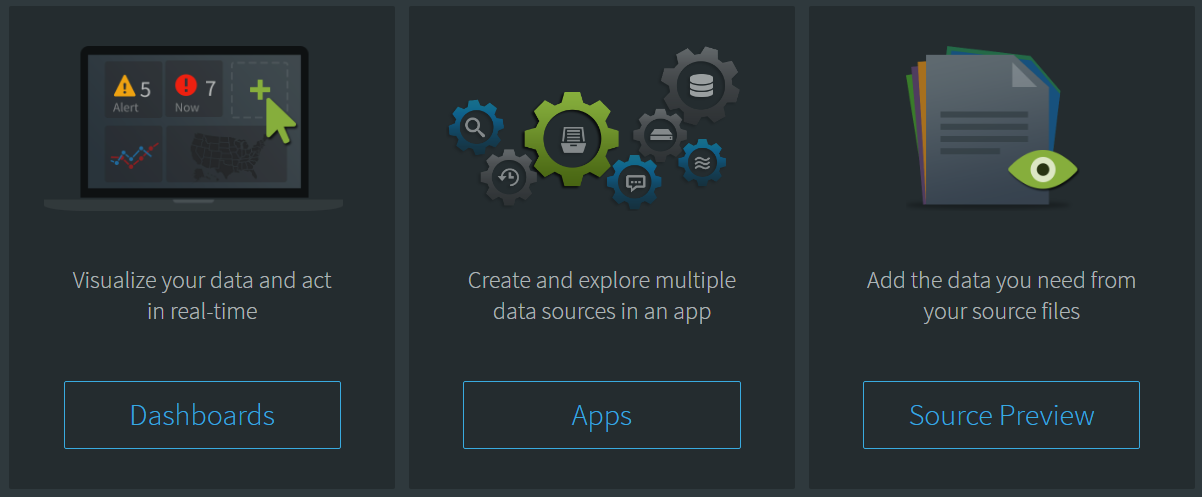Click the red exclamation Now alert icon
This screenshot has width=1202, height=497.
[x=185, y=86]
